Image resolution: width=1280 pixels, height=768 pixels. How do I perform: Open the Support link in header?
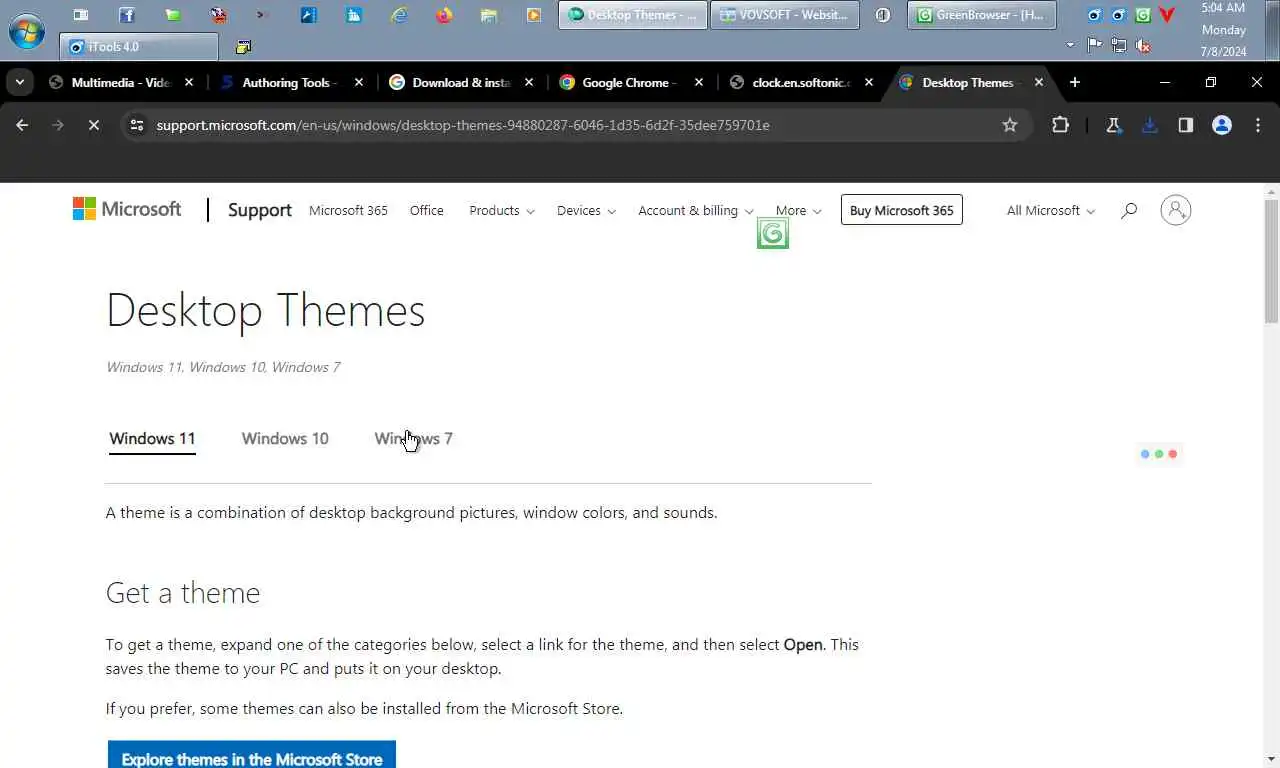[260, 210]
